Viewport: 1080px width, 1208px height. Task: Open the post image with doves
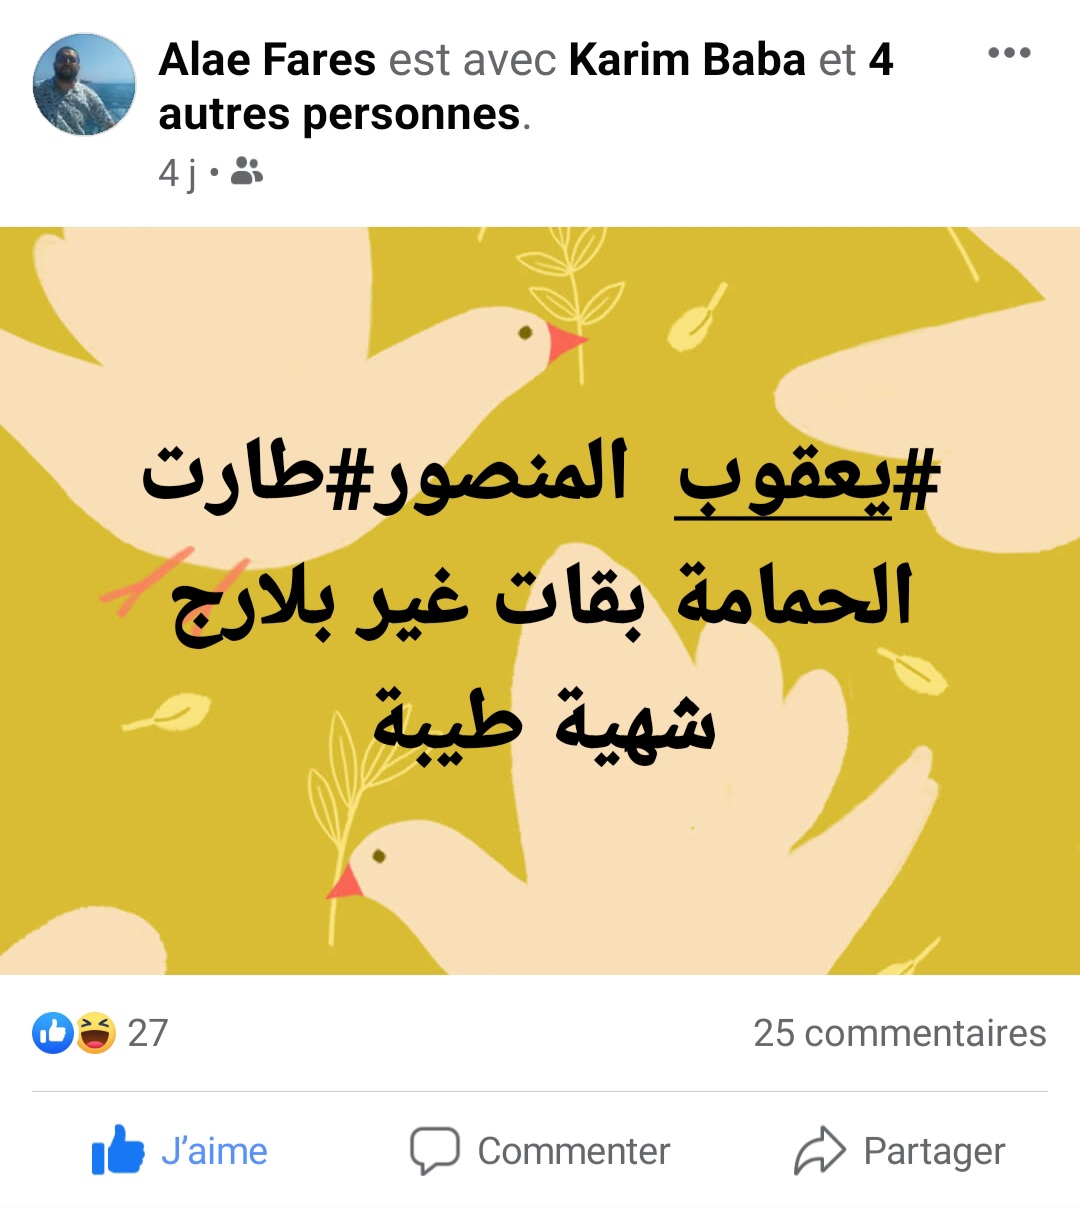coord(540,600)
